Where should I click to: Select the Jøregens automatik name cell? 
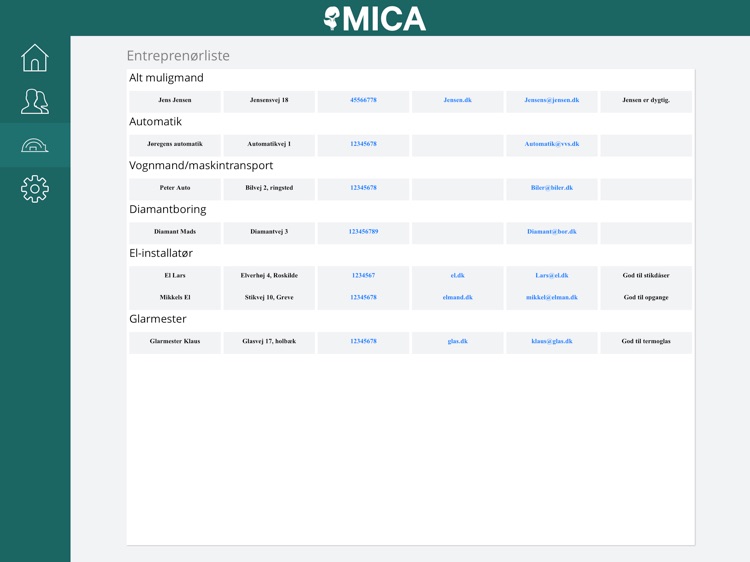175,145
